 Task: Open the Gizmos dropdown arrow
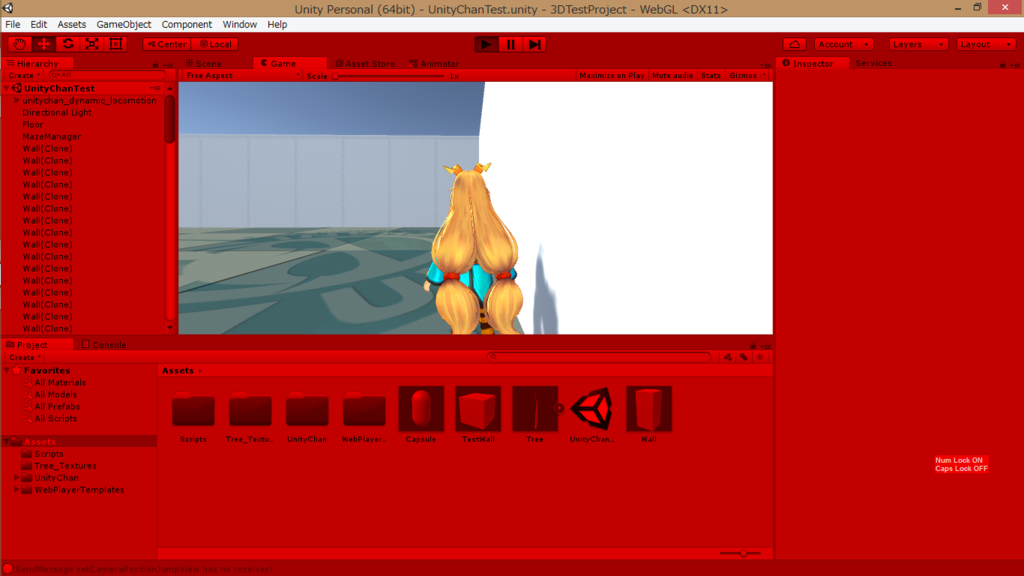coord(765,76)
